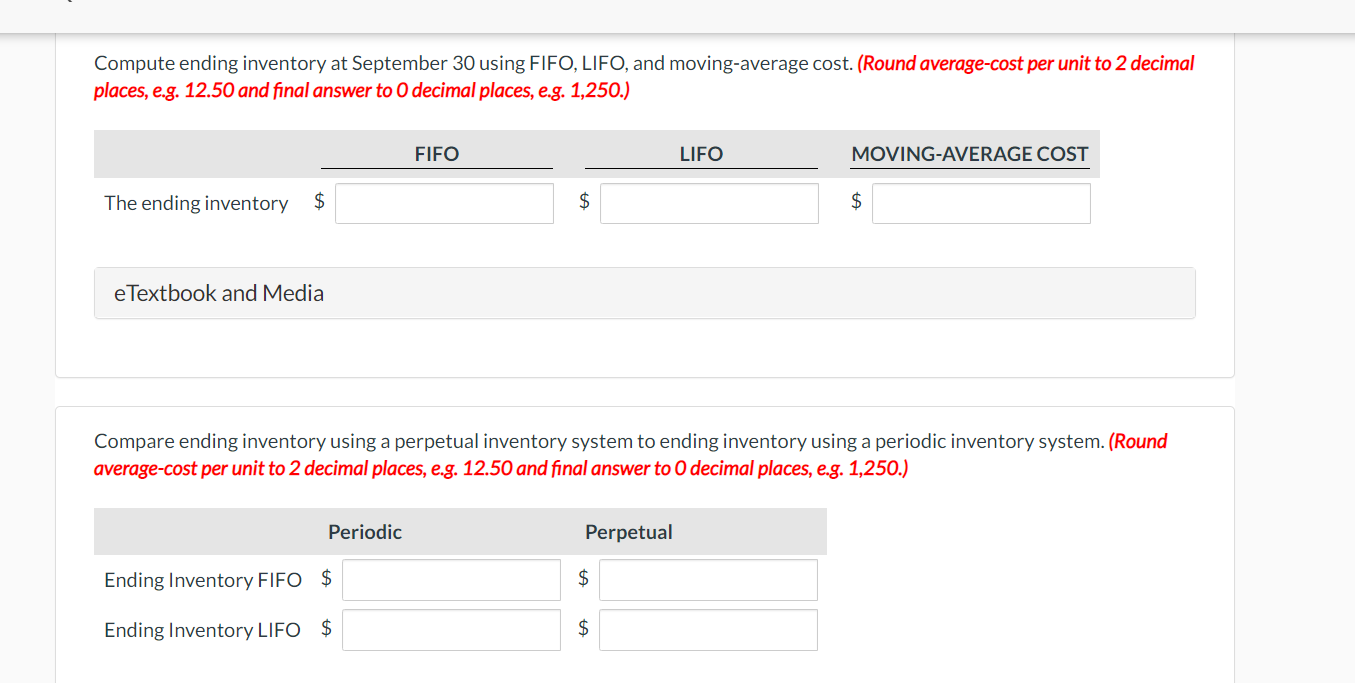Click the MOVING-AVERAGE COST column header
The height and width of the screenshot is (683, 1355).
coord(969,153)
